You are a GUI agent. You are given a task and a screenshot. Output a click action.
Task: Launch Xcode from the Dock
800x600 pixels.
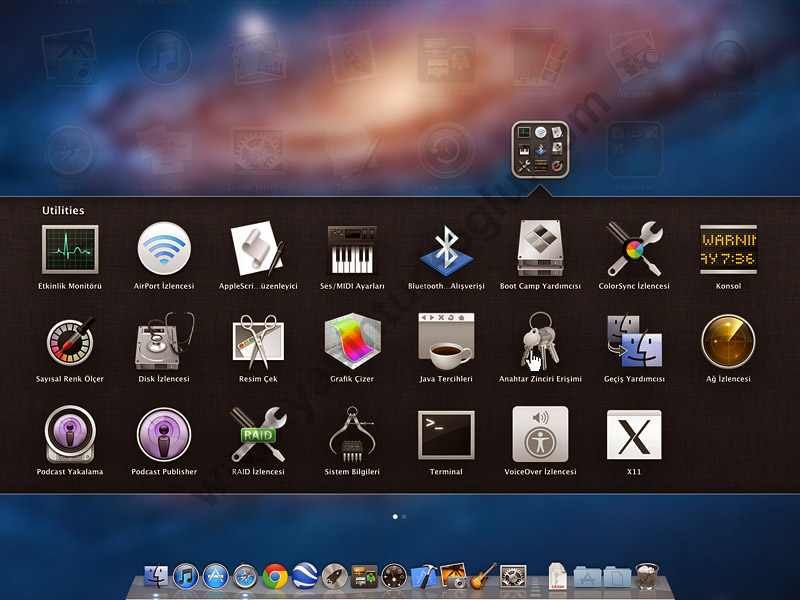(x=424, y=577)
